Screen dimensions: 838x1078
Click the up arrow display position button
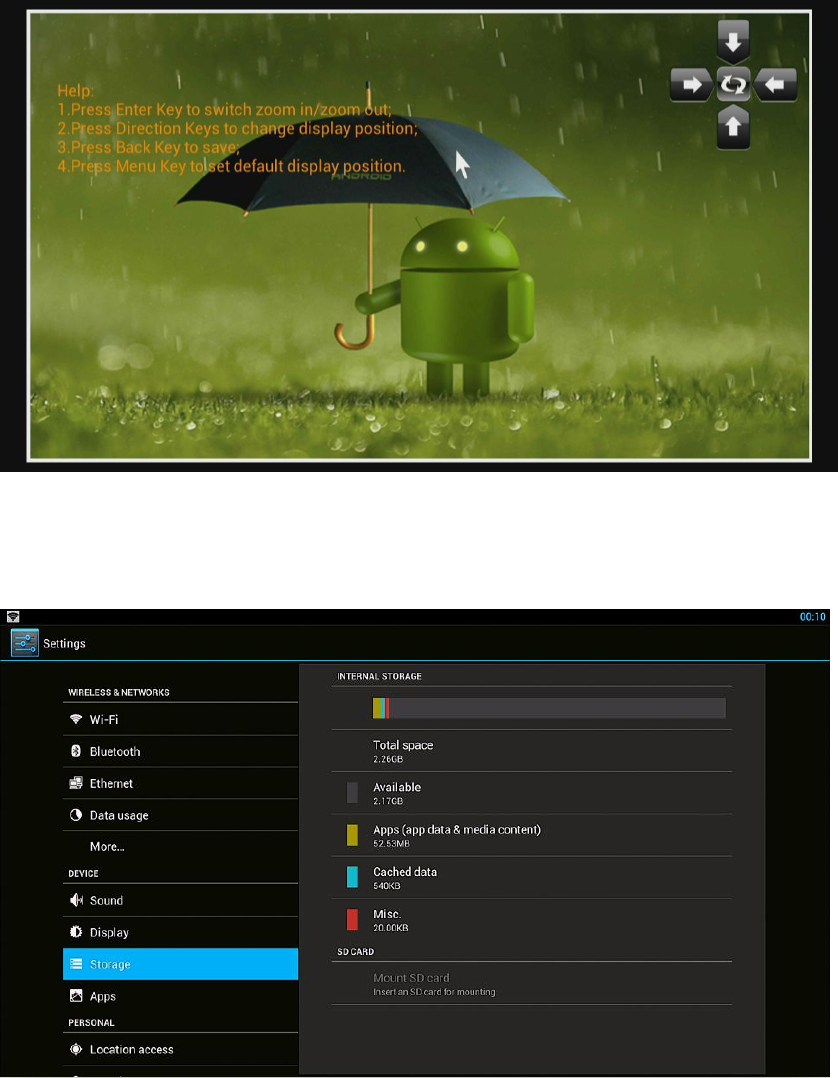(733, 126)
